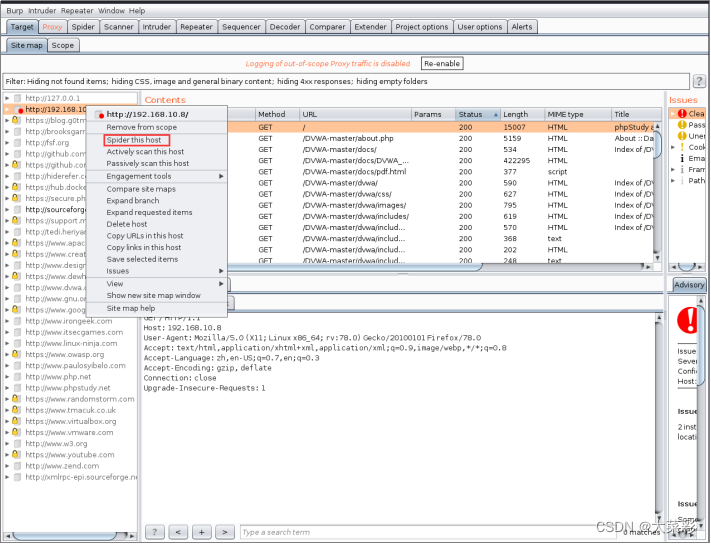Click the page icon beside http://www.linux-ninja.com
Screen dimensions: 711x544
tap(17, 343)
